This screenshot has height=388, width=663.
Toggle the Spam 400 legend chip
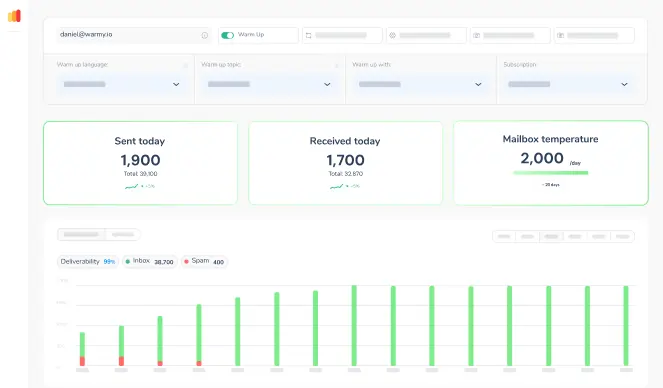tap(204, 262)
